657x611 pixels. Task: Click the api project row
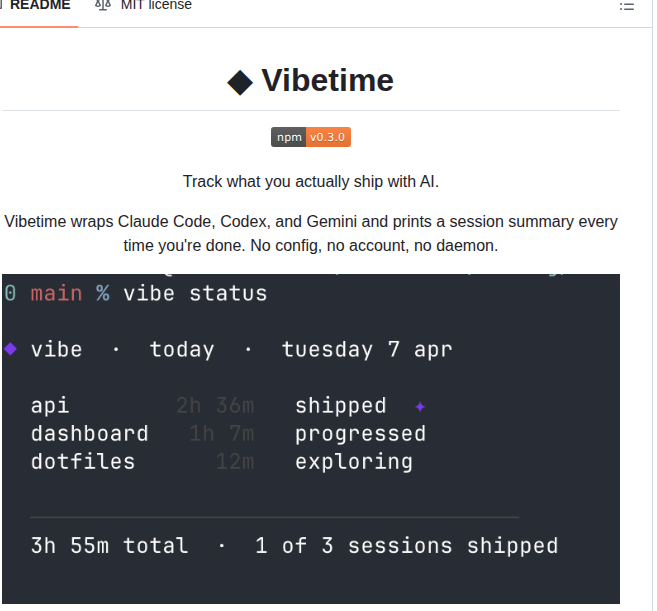[228, 406]
